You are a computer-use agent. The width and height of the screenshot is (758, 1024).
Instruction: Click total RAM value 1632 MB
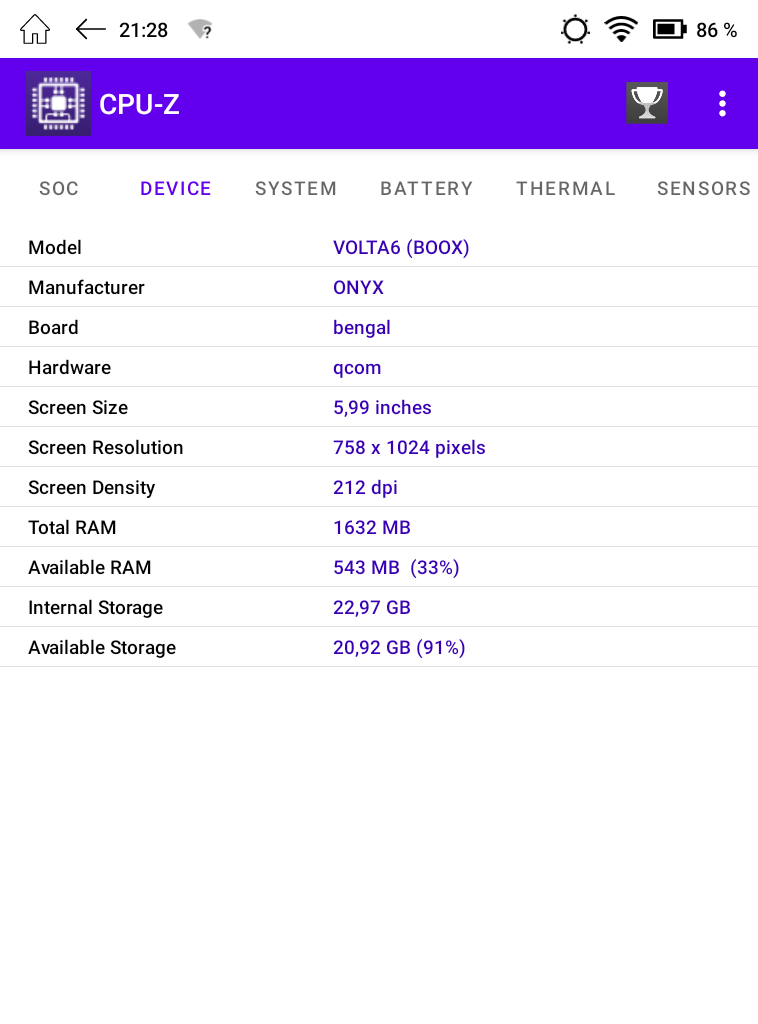tap(371, 528)
